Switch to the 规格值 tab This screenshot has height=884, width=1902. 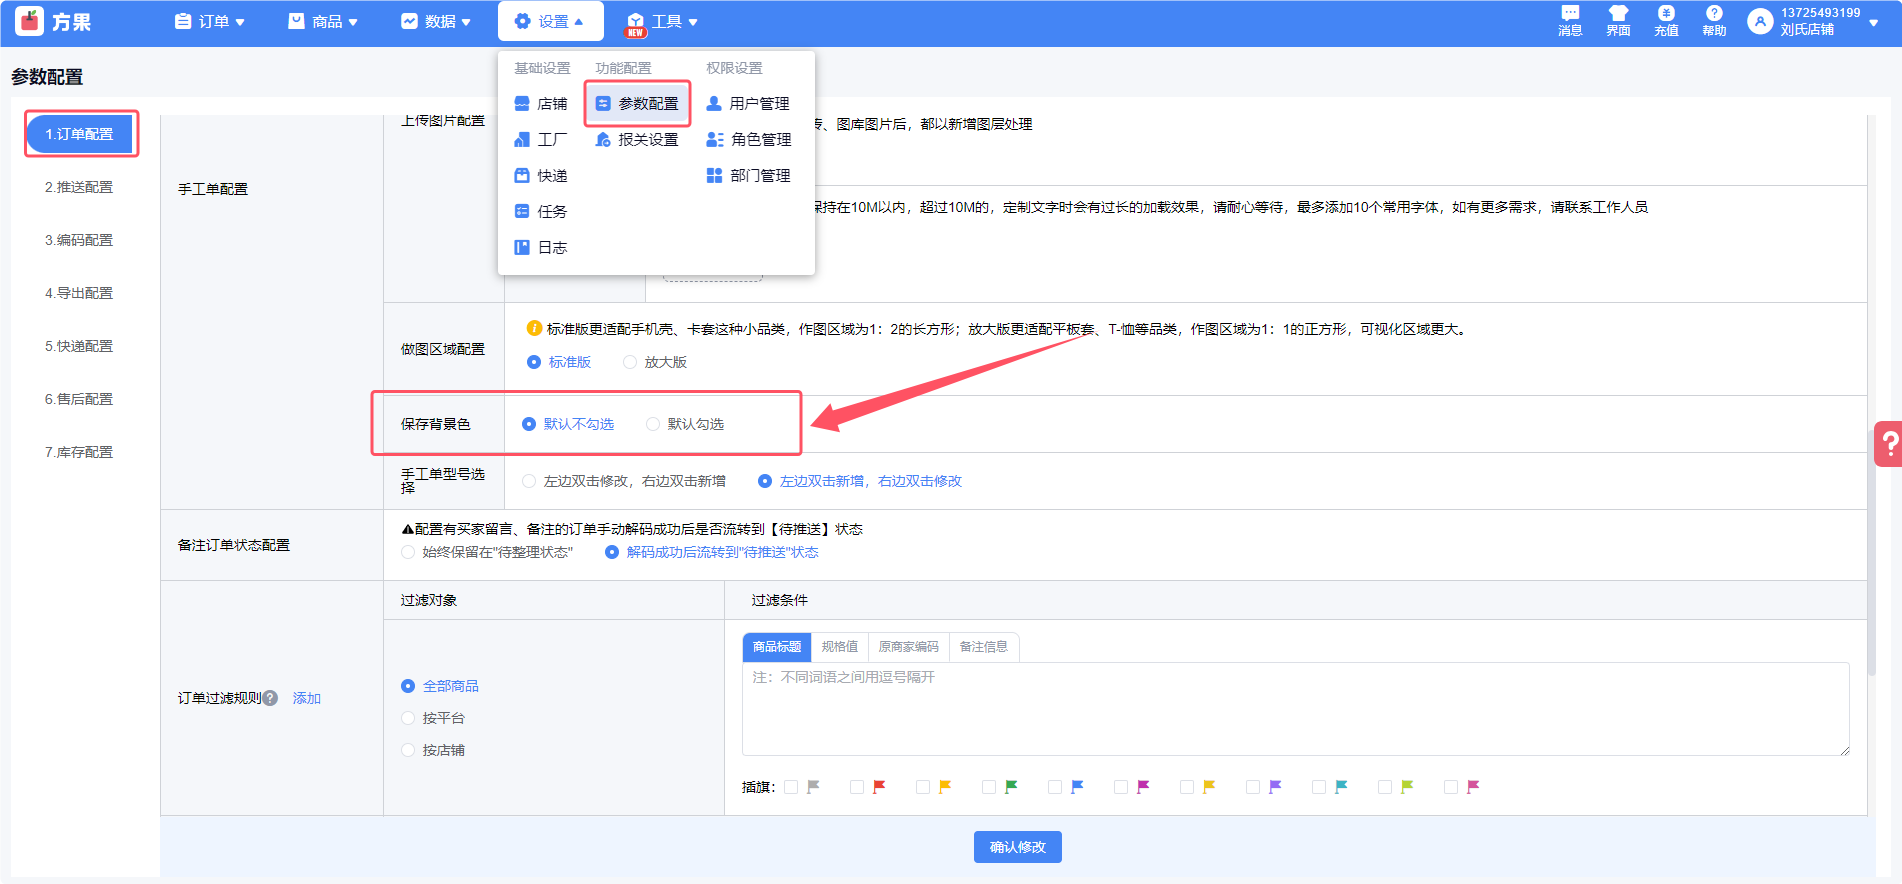click(839, 647)
